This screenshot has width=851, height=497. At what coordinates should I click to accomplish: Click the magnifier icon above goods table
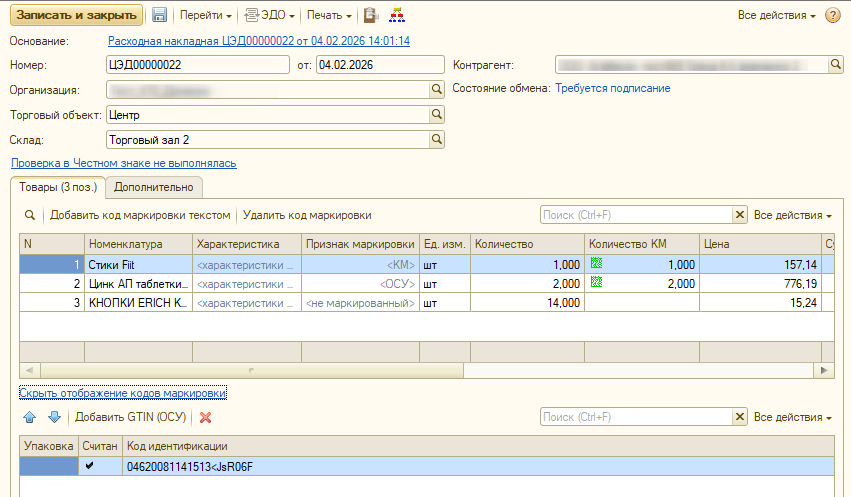[x=30, y=215]
